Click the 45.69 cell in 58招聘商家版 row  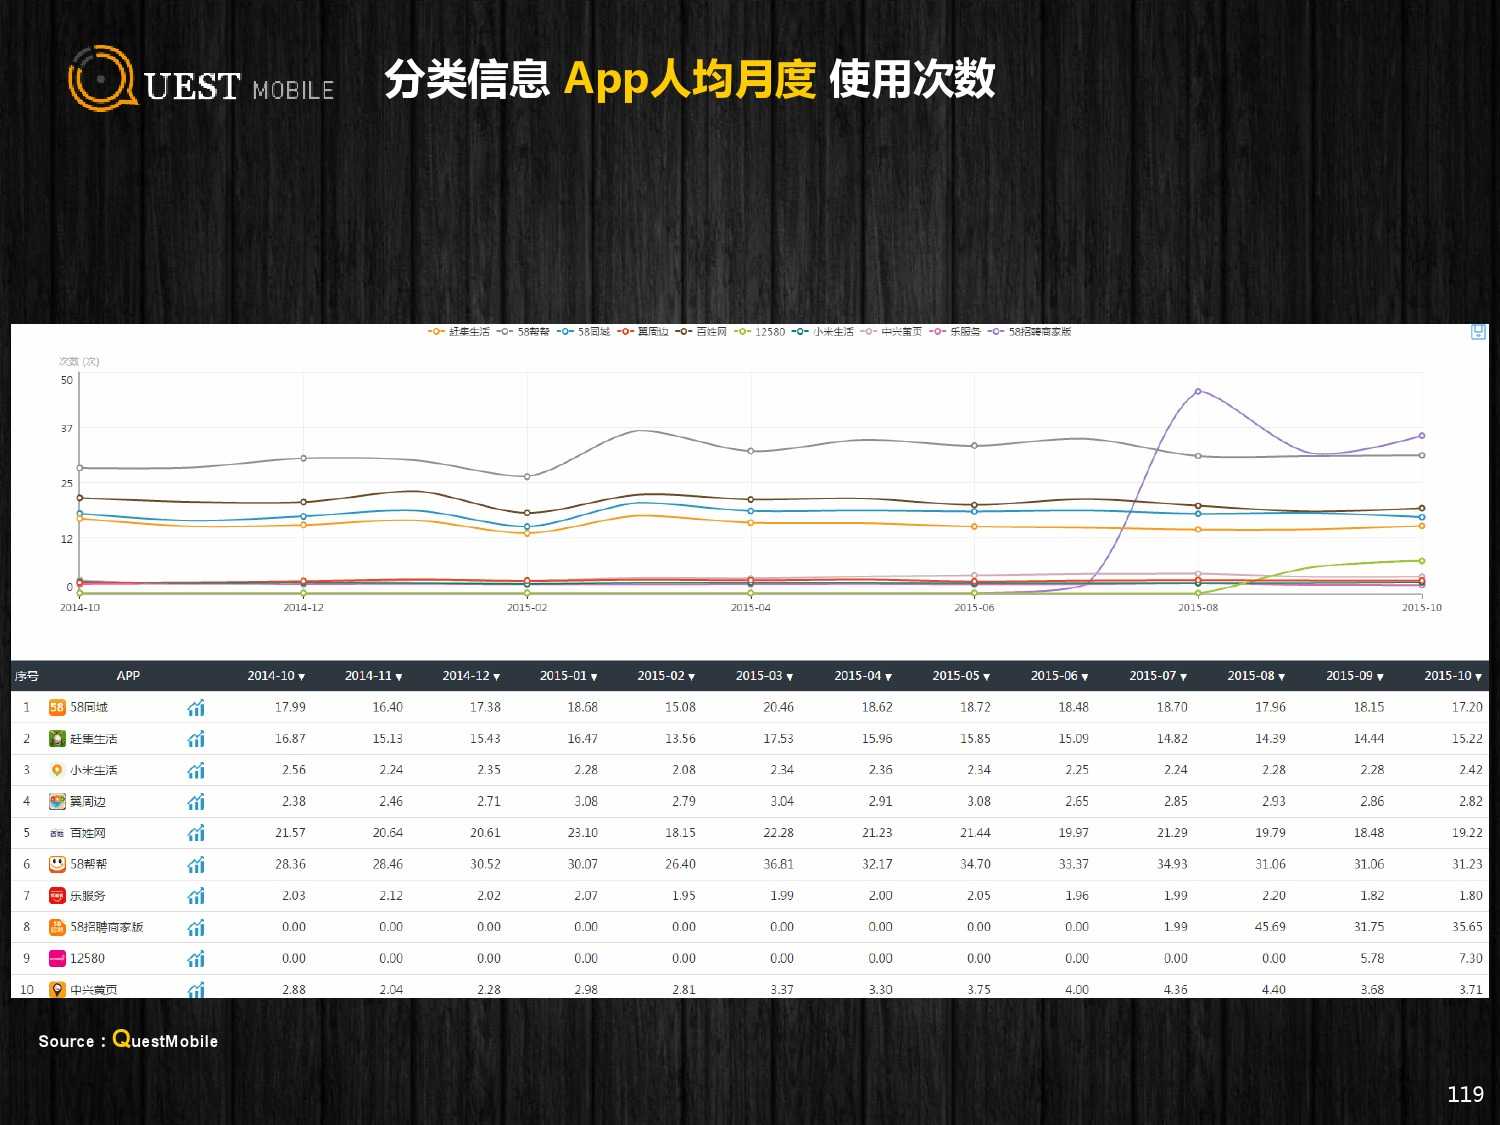[x=1270, y=927]
